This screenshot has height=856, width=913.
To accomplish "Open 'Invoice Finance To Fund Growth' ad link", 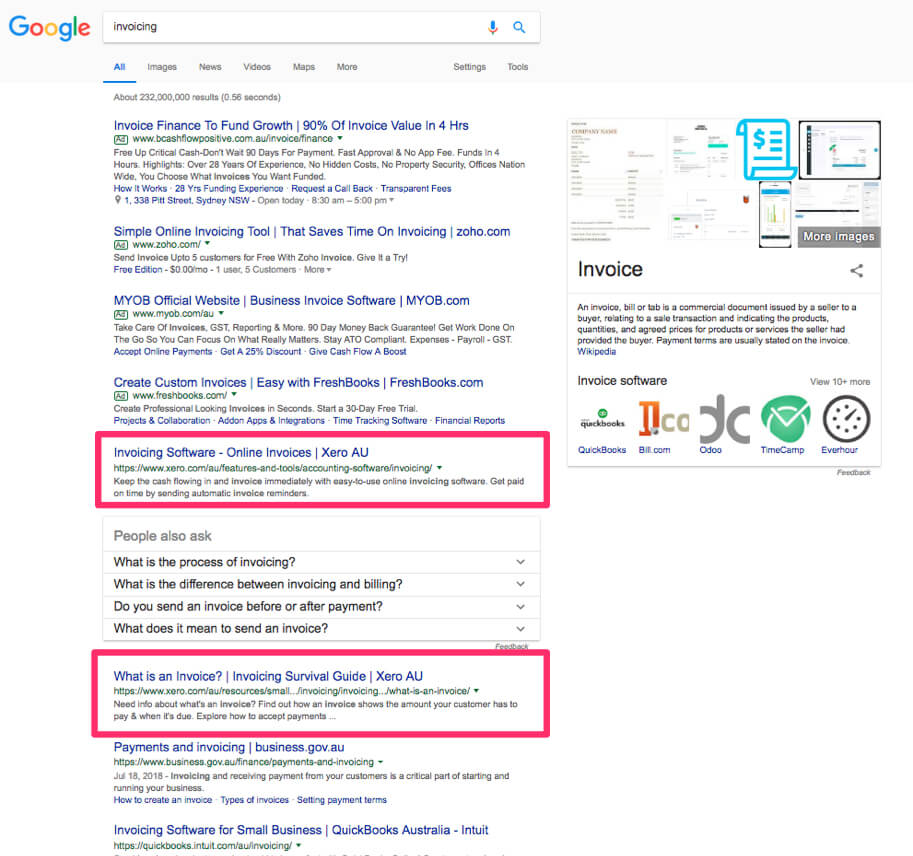I will (x=291, y=125).
